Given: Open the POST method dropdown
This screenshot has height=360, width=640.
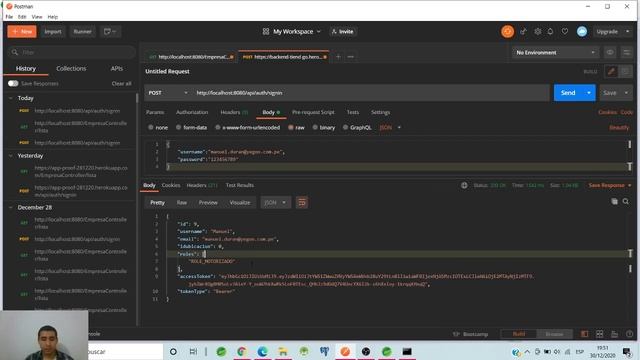Looking at the screenshot, I should [x=168, y=93].
